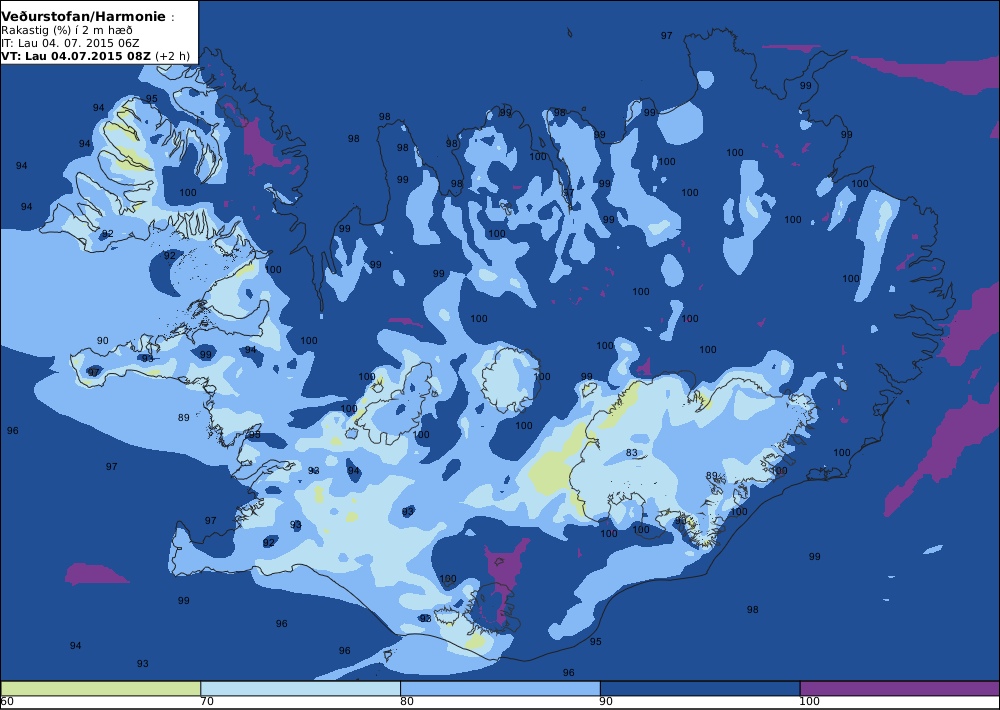Click the 87 humidity value in northern Iceland
Image resolution: width=1000 pixels, height=710 pixels.
pos(568,192)
